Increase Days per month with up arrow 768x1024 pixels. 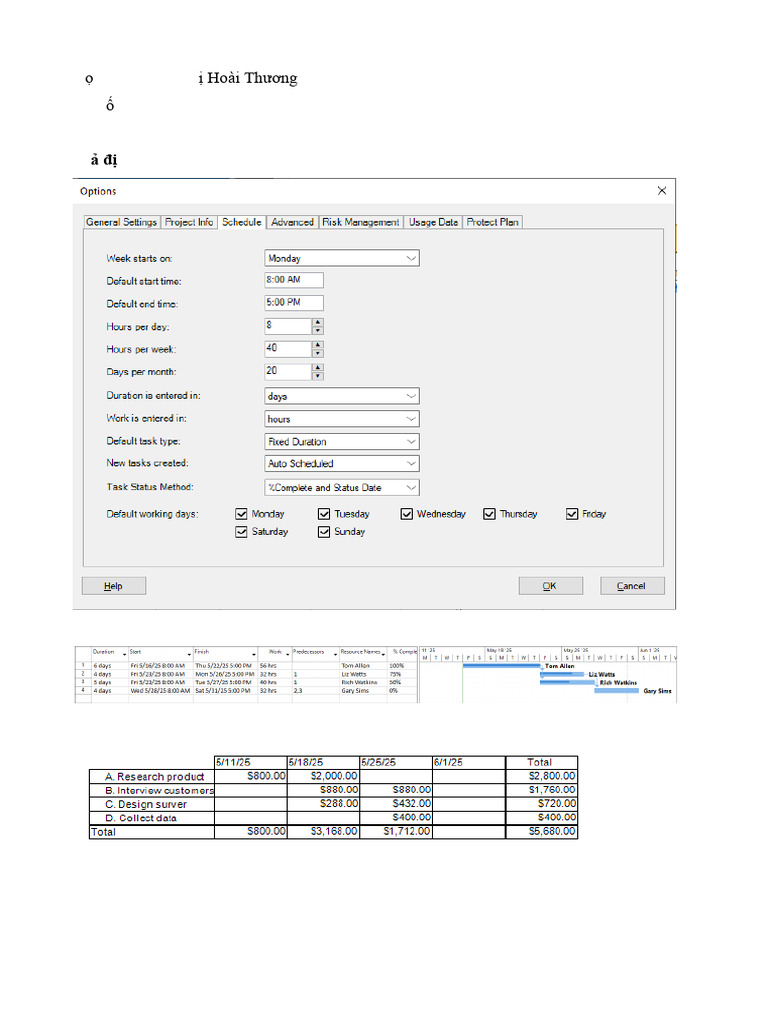click(318, 367)
